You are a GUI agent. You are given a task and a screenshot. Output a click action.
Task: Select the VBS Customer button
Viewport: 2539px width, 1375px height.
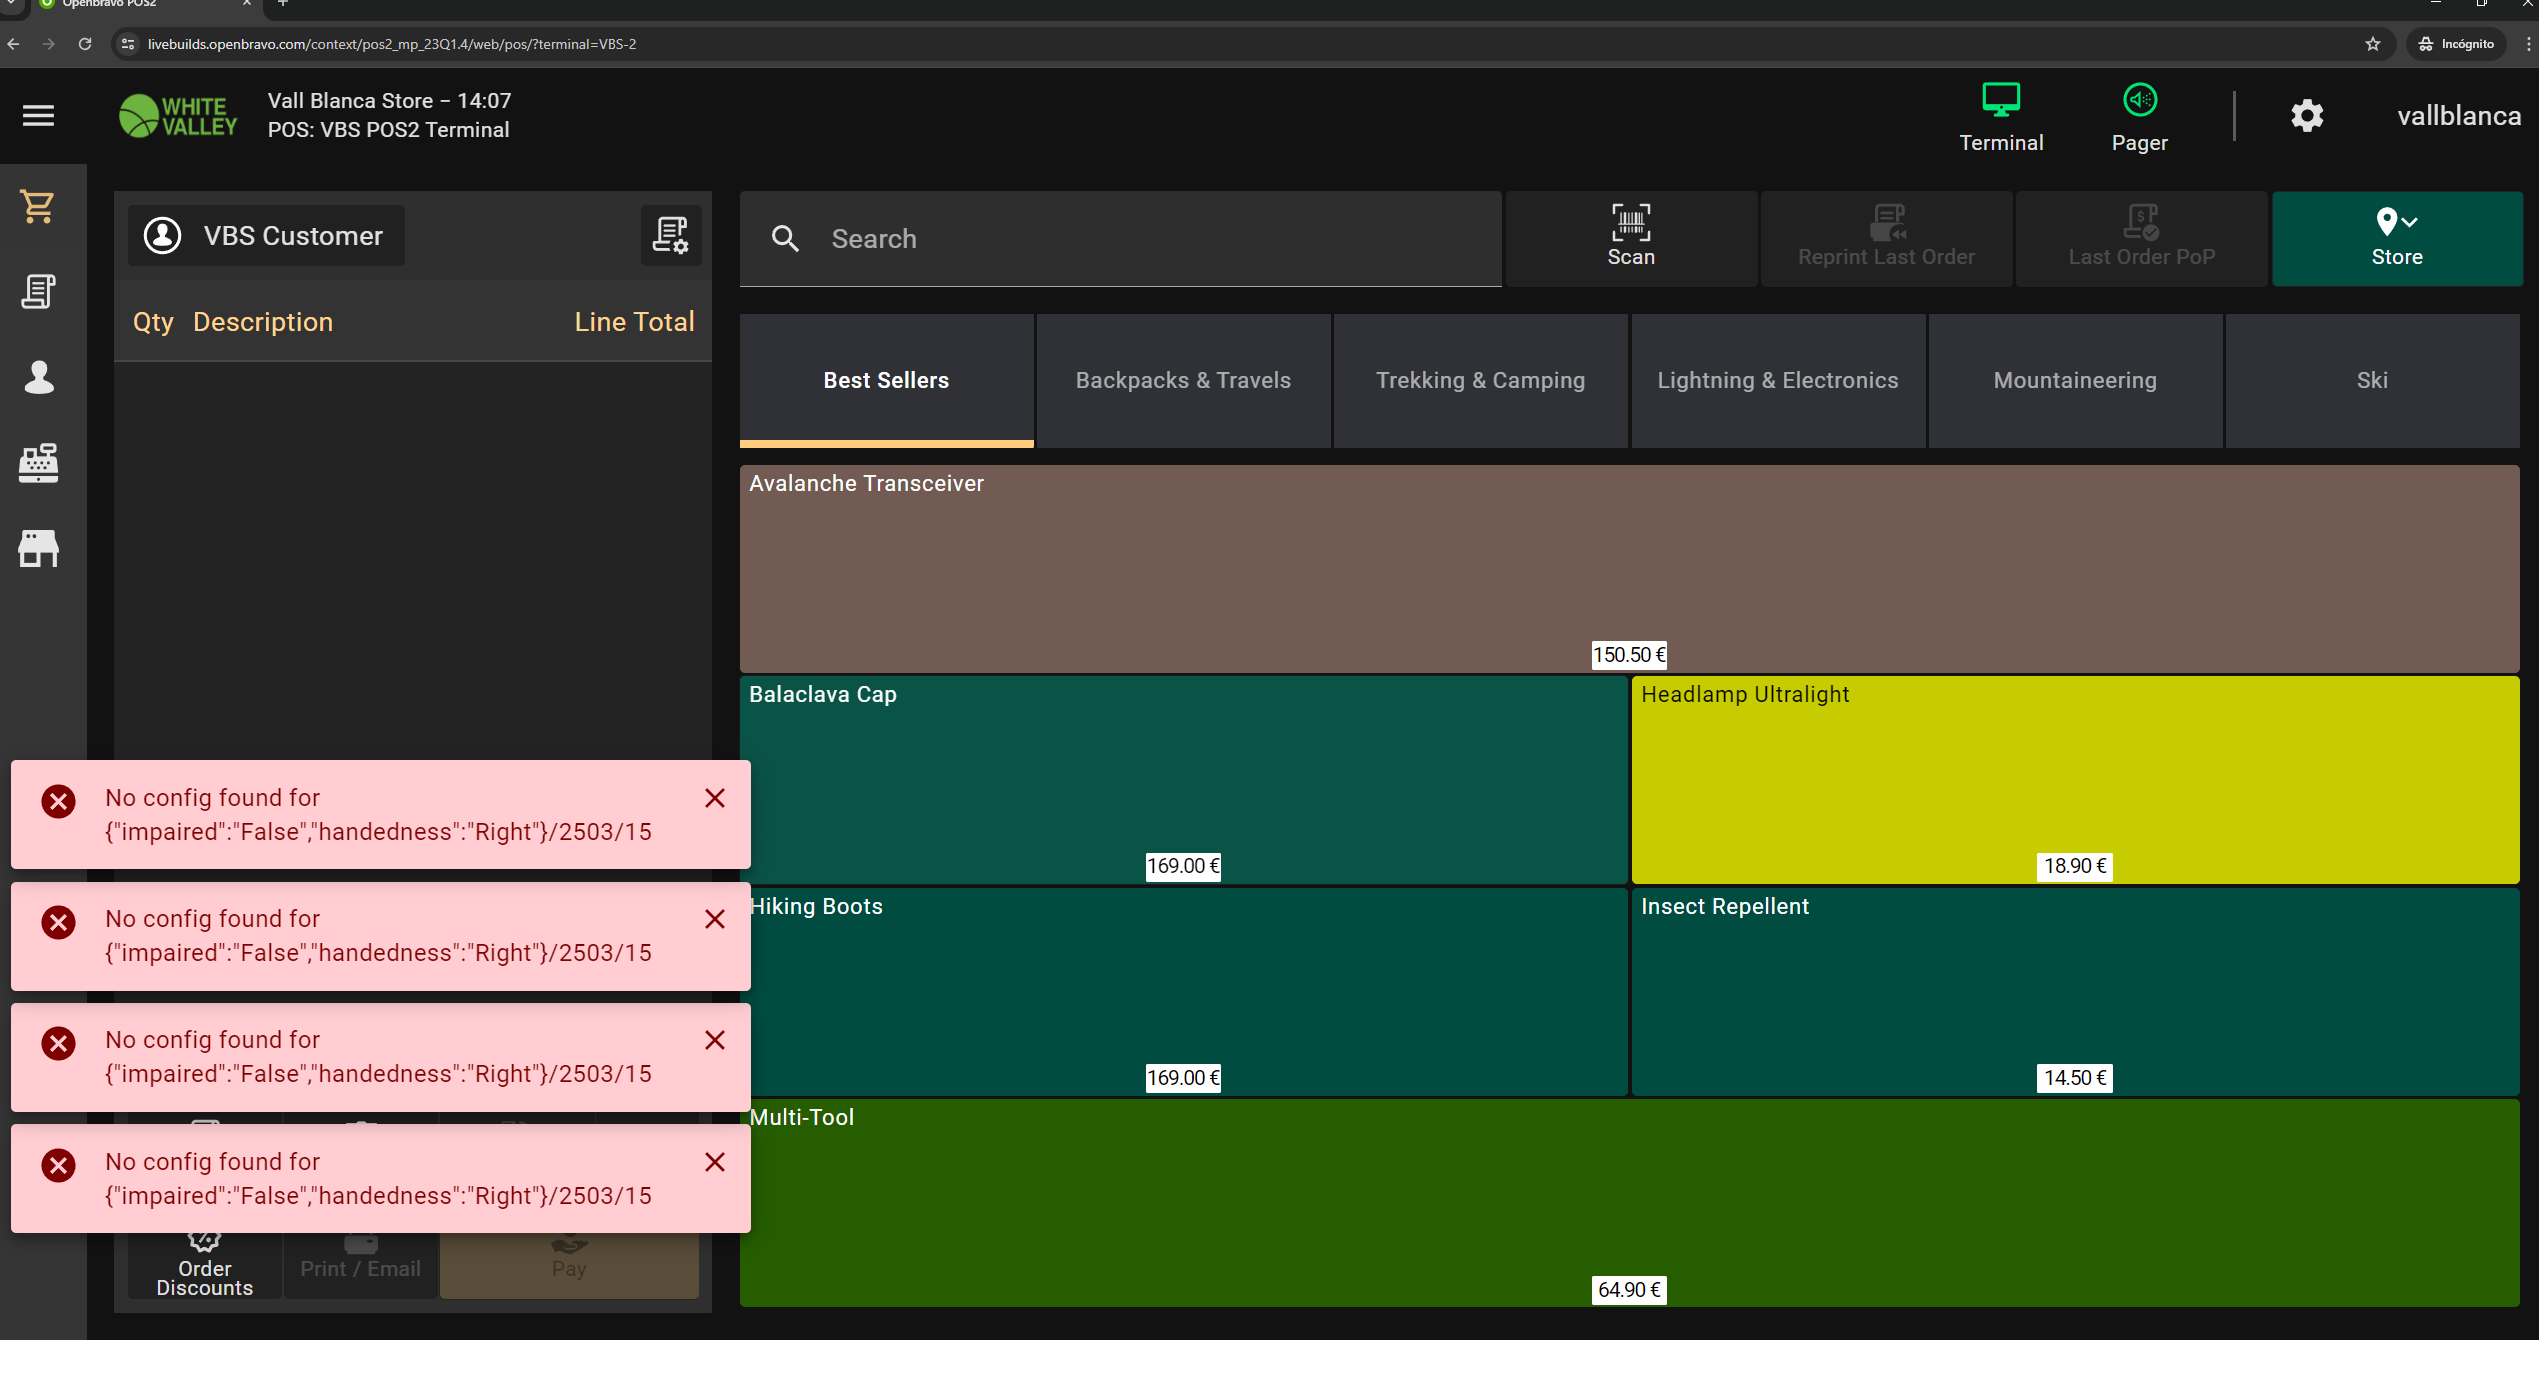pos(266,236)
